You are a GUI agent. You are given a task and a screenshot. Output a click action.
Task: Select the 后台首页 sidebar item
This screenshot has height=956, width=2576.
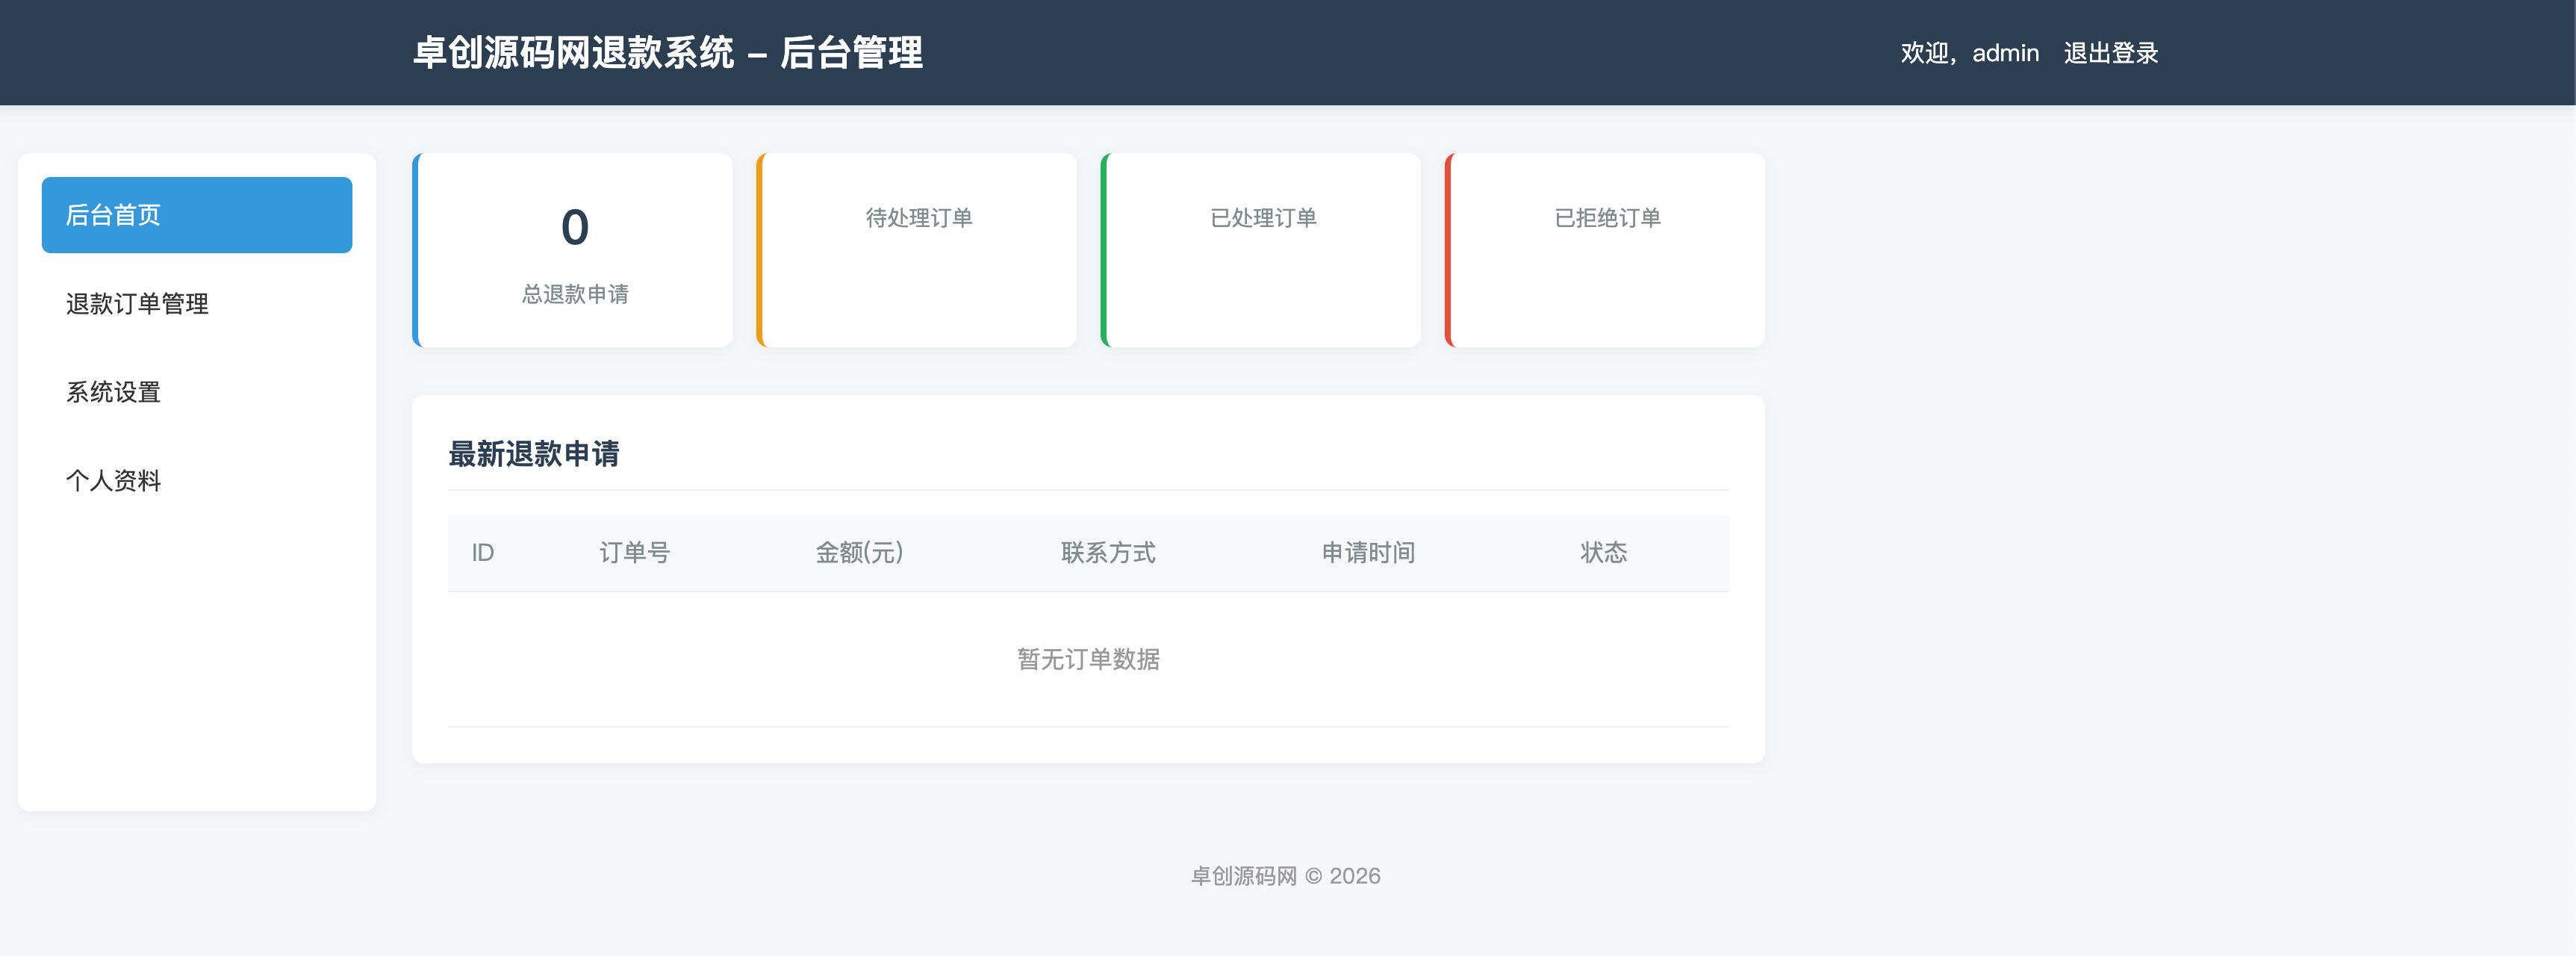click(x=196, y=213)
